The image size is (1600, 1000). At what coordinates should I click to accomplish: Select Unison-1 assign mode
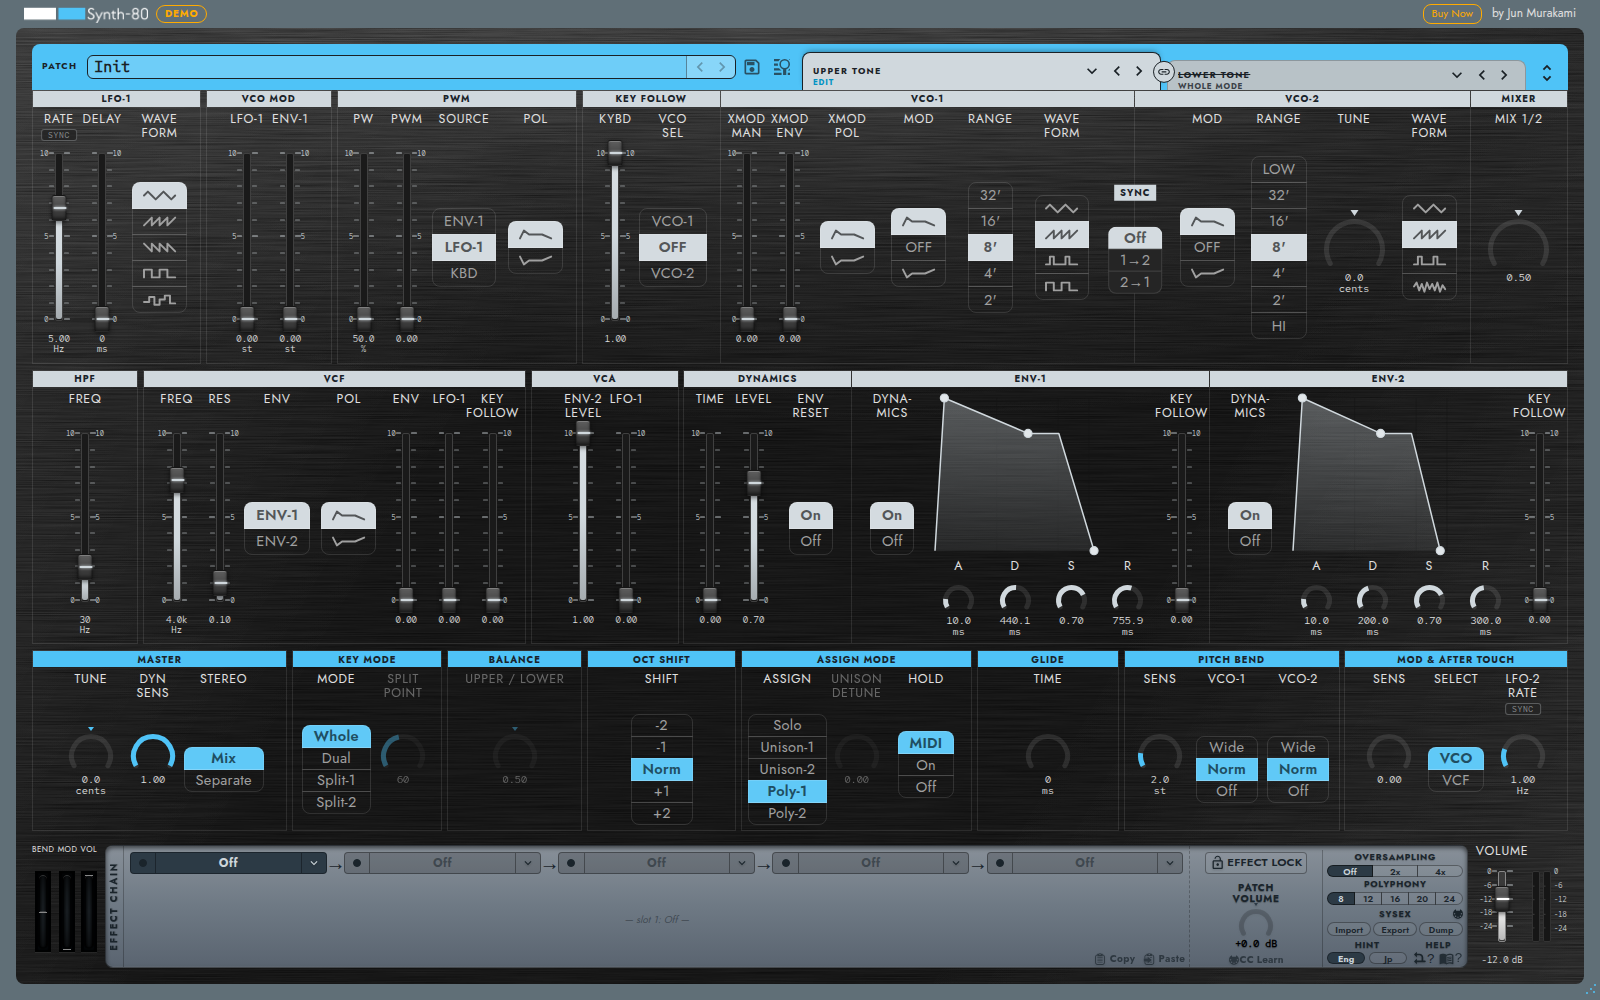click(787, 747)
